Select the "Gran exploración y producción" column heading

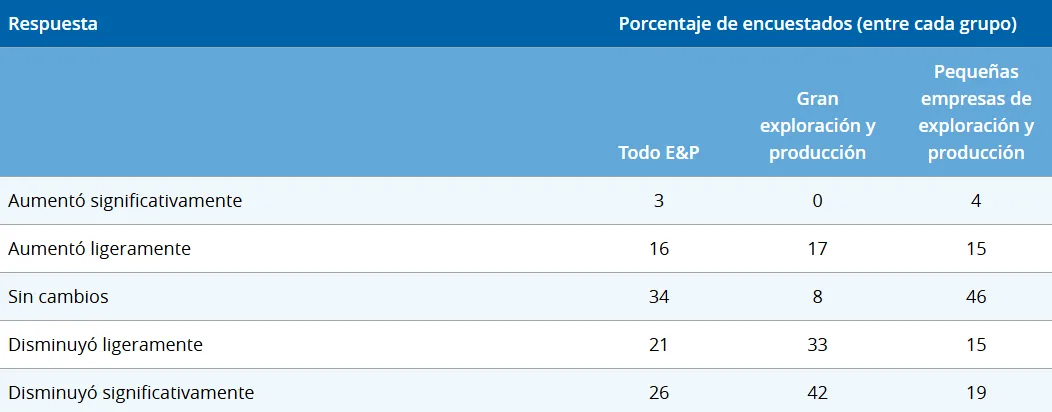tap(817, 126)
